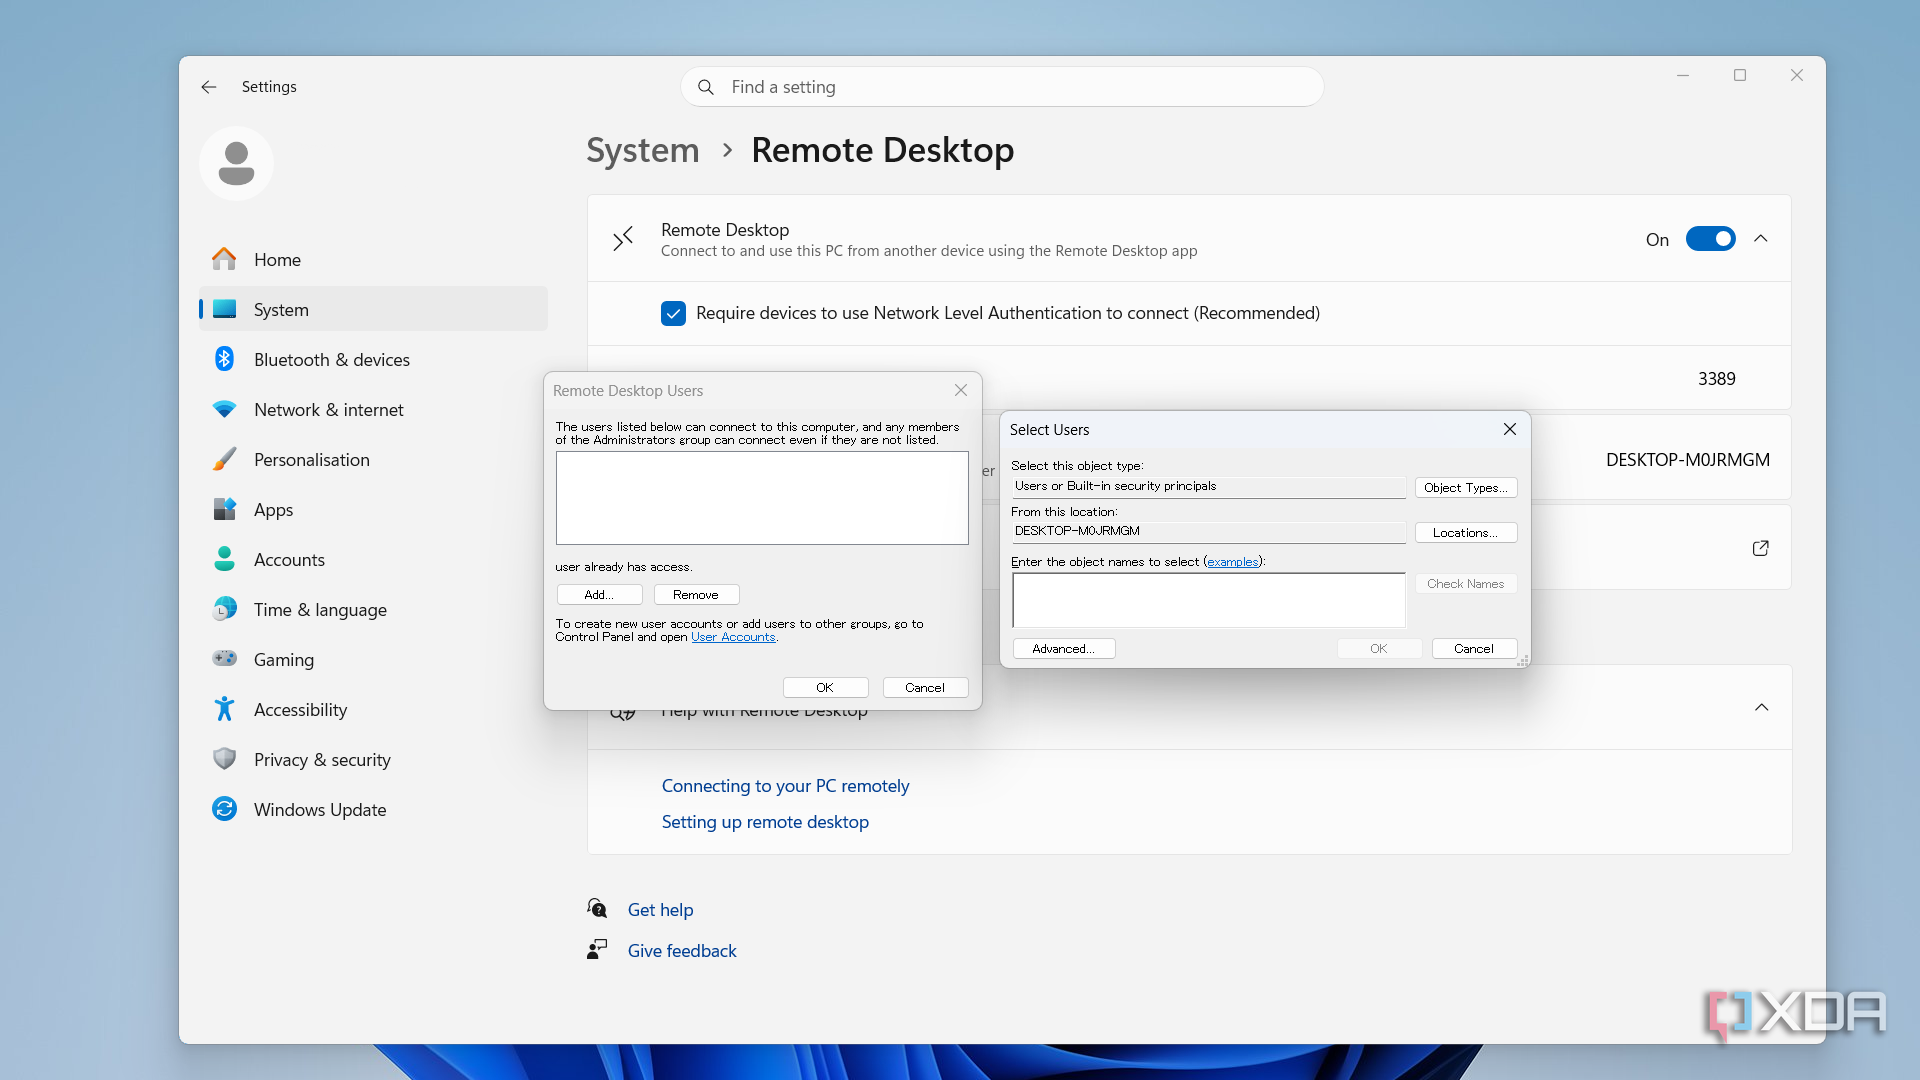Click the PC name DESKTOP-M0JRMGM in Settings
The width and height of the screenshot is (1920, 1080).
pyautogui.click(x=1687, y=460)
